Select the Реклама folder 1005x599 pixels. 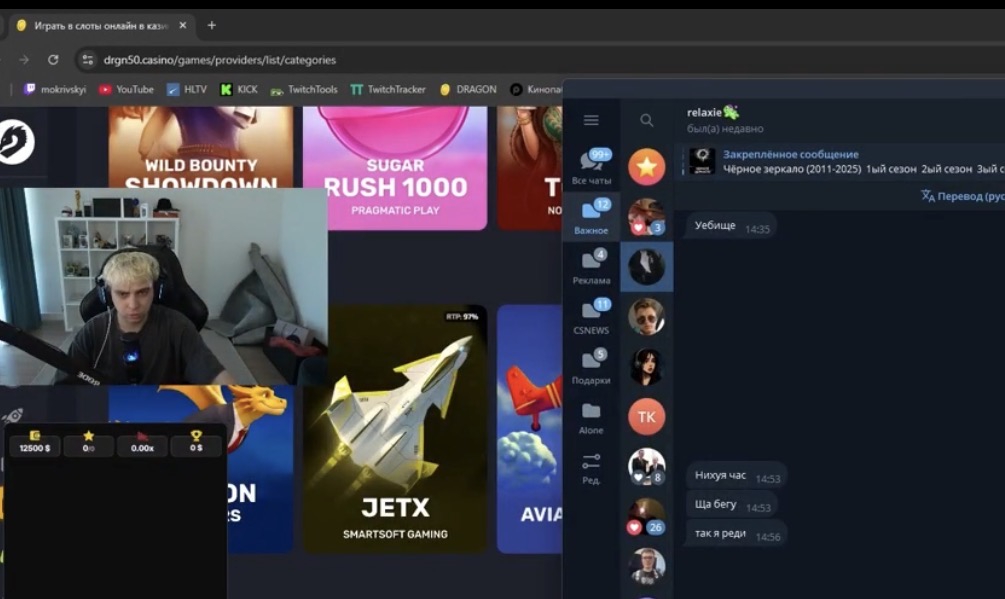[x=591, y=267]
